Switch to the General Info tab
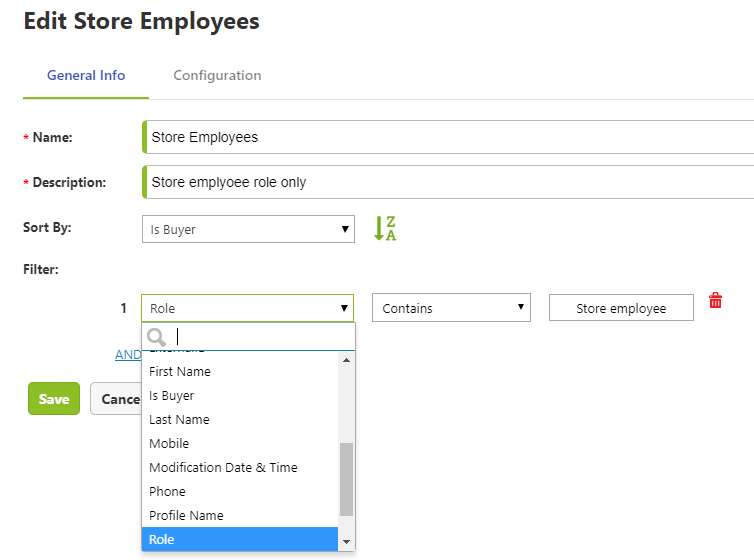754x560 pixels. tap(86, 75)
